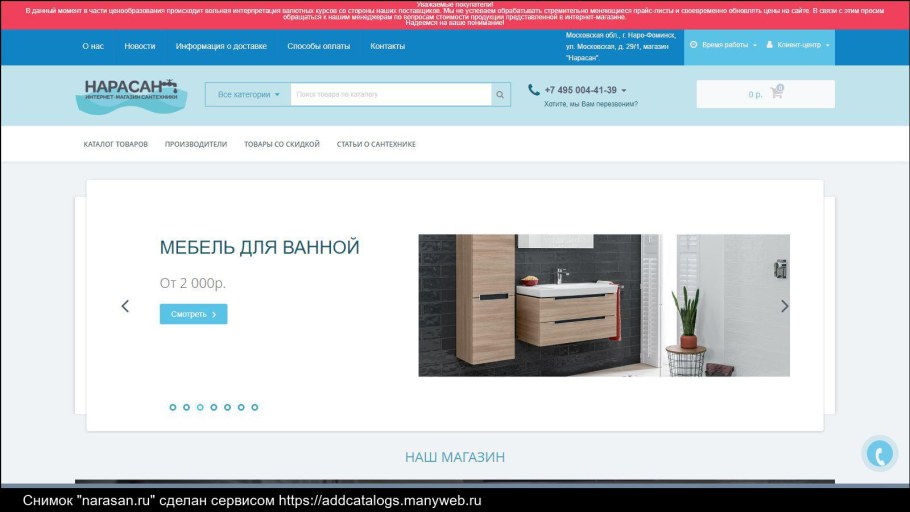Click the cart total 0 р.
This screenshot has width=910, height=512.
(x=755, y=94)
